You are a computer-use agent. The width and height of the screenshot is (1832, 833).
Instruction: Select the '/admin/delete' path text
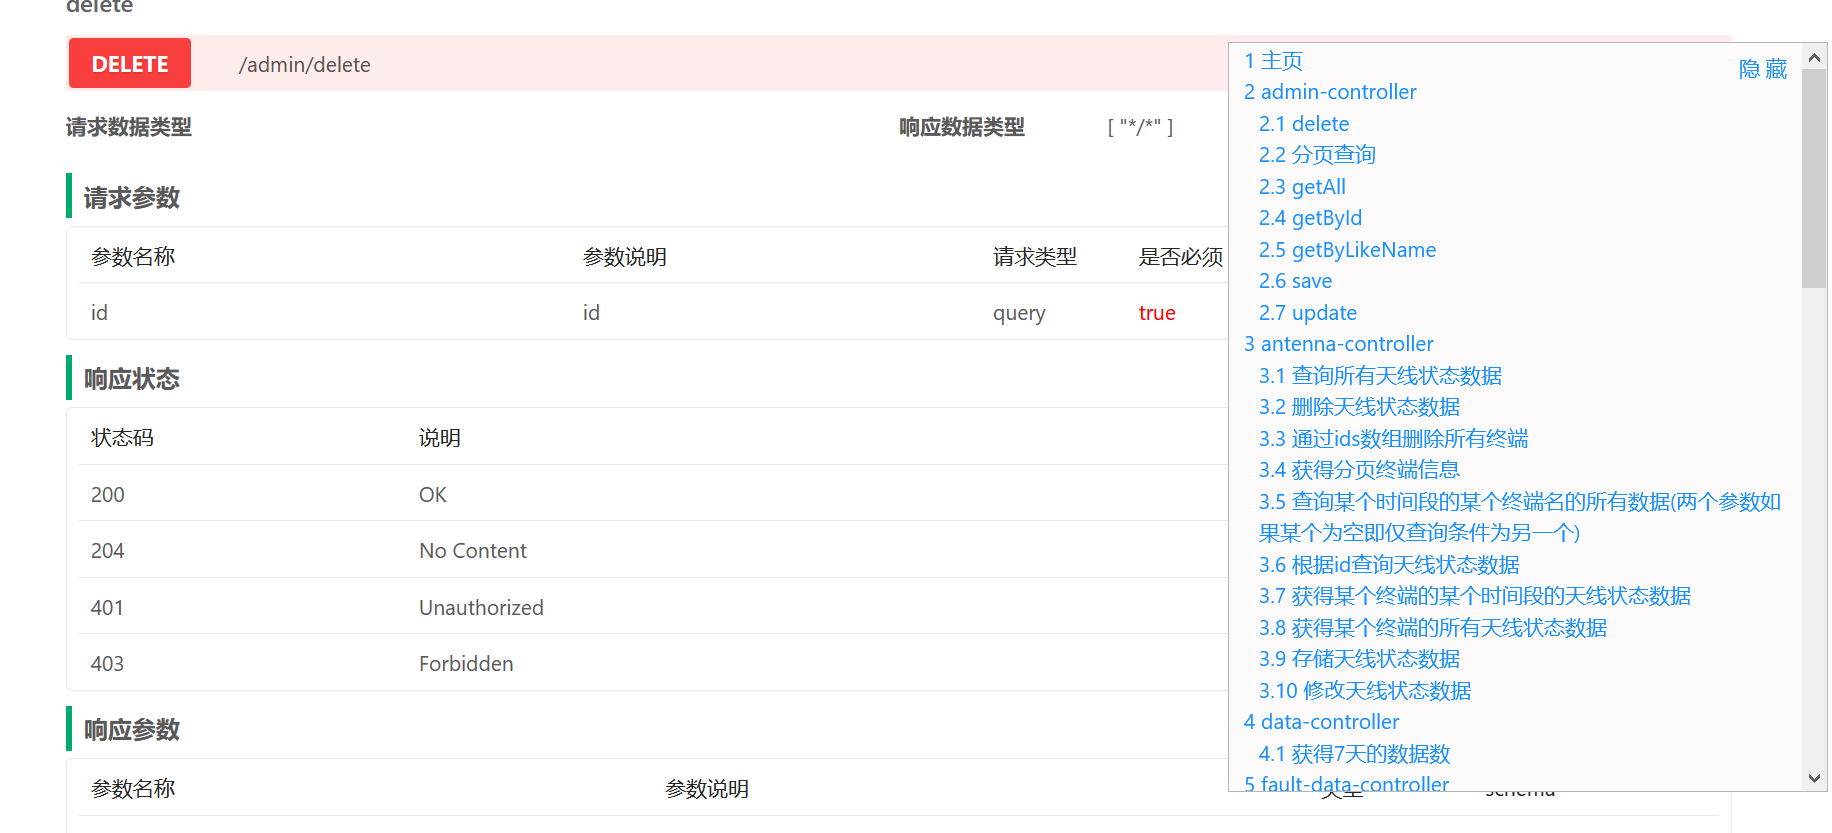[304, 65]
